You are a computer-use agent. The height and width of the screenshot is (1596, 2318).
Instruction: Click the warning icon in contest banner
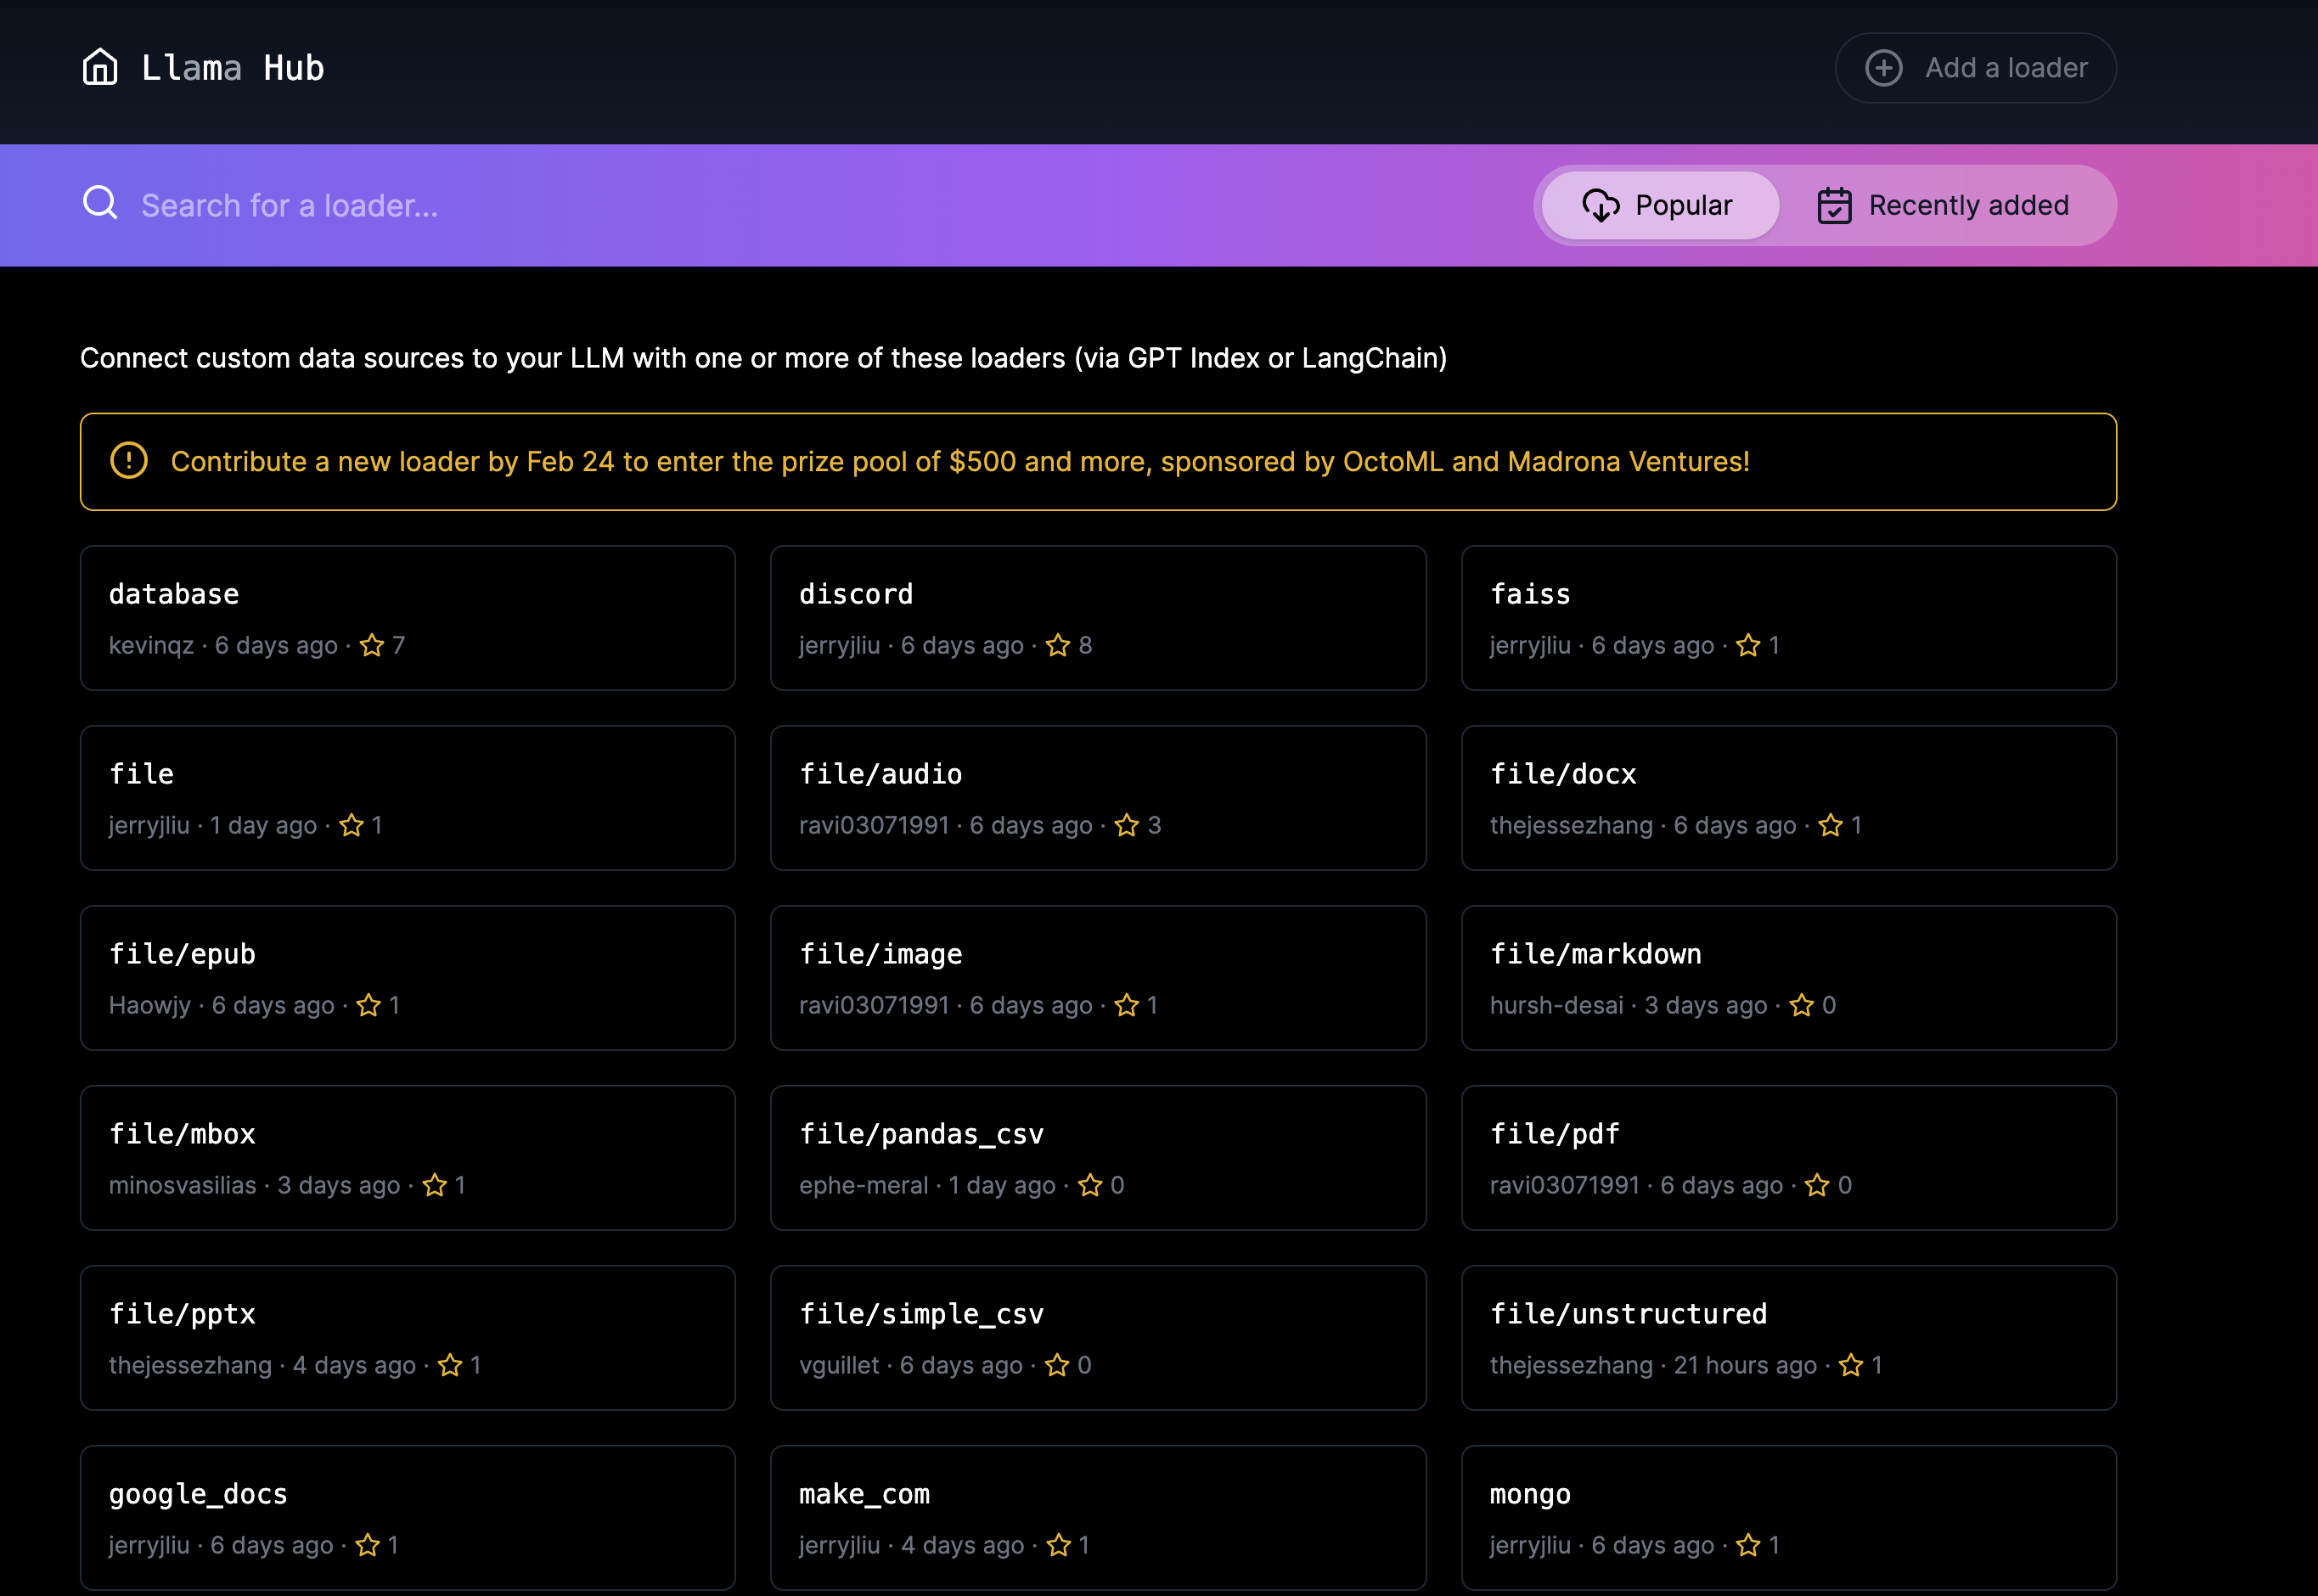129,461
